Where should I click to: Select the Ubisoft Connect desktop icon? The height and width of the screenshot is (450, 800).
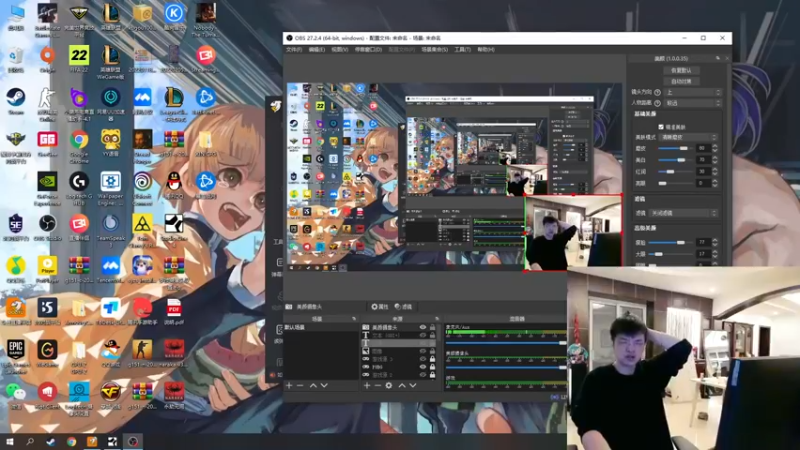coord(142,188)
